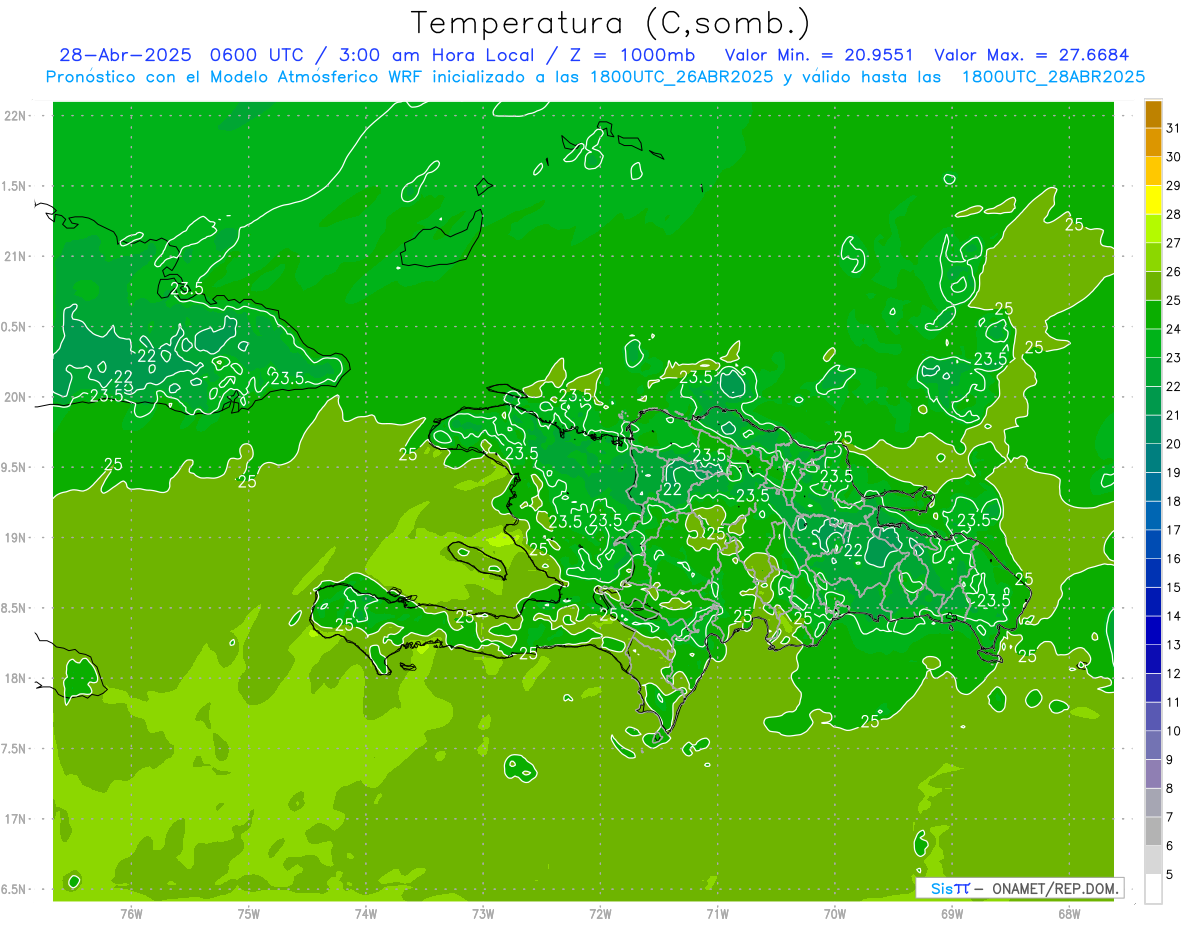Viewport: 1200px width, 927px height.
Task: Click the 8 label on color scale
Action: tap(1170, 789)
